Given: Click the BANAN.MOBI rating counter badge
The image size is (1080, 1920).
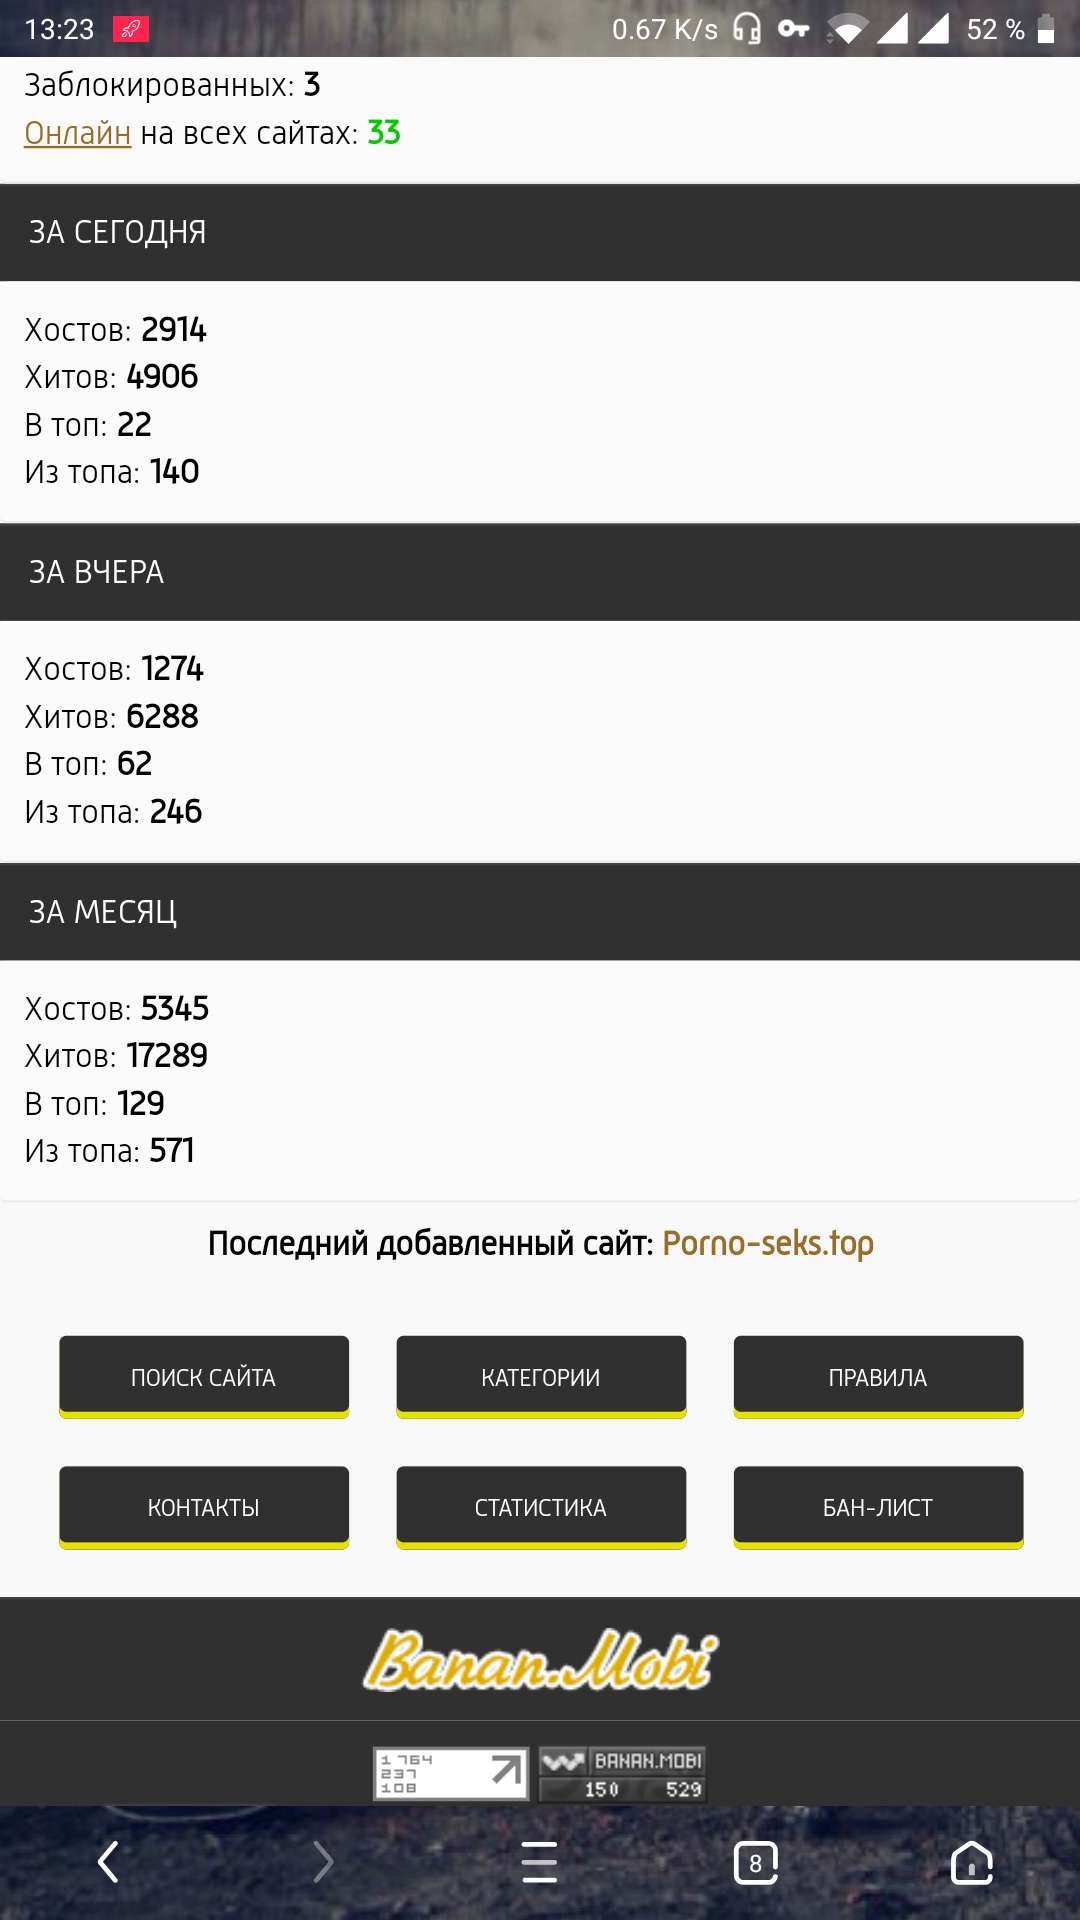Looking at the screenshot, I should pyautogui.click(x=622, y=1774).
